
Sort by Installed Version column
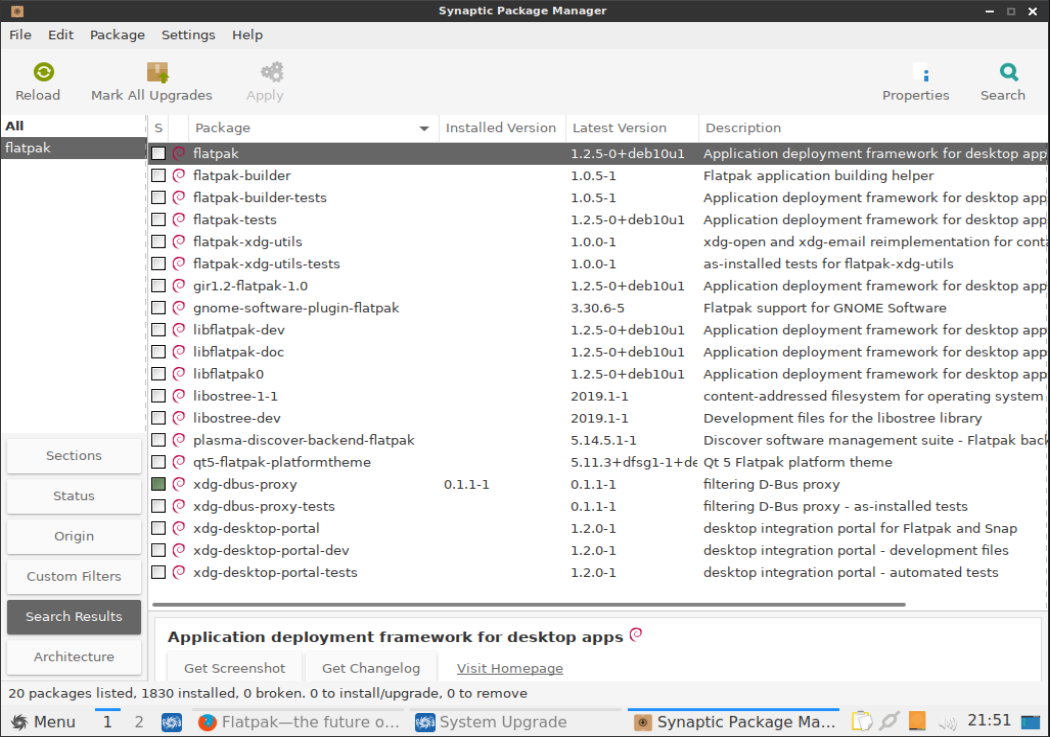(501, 128)
